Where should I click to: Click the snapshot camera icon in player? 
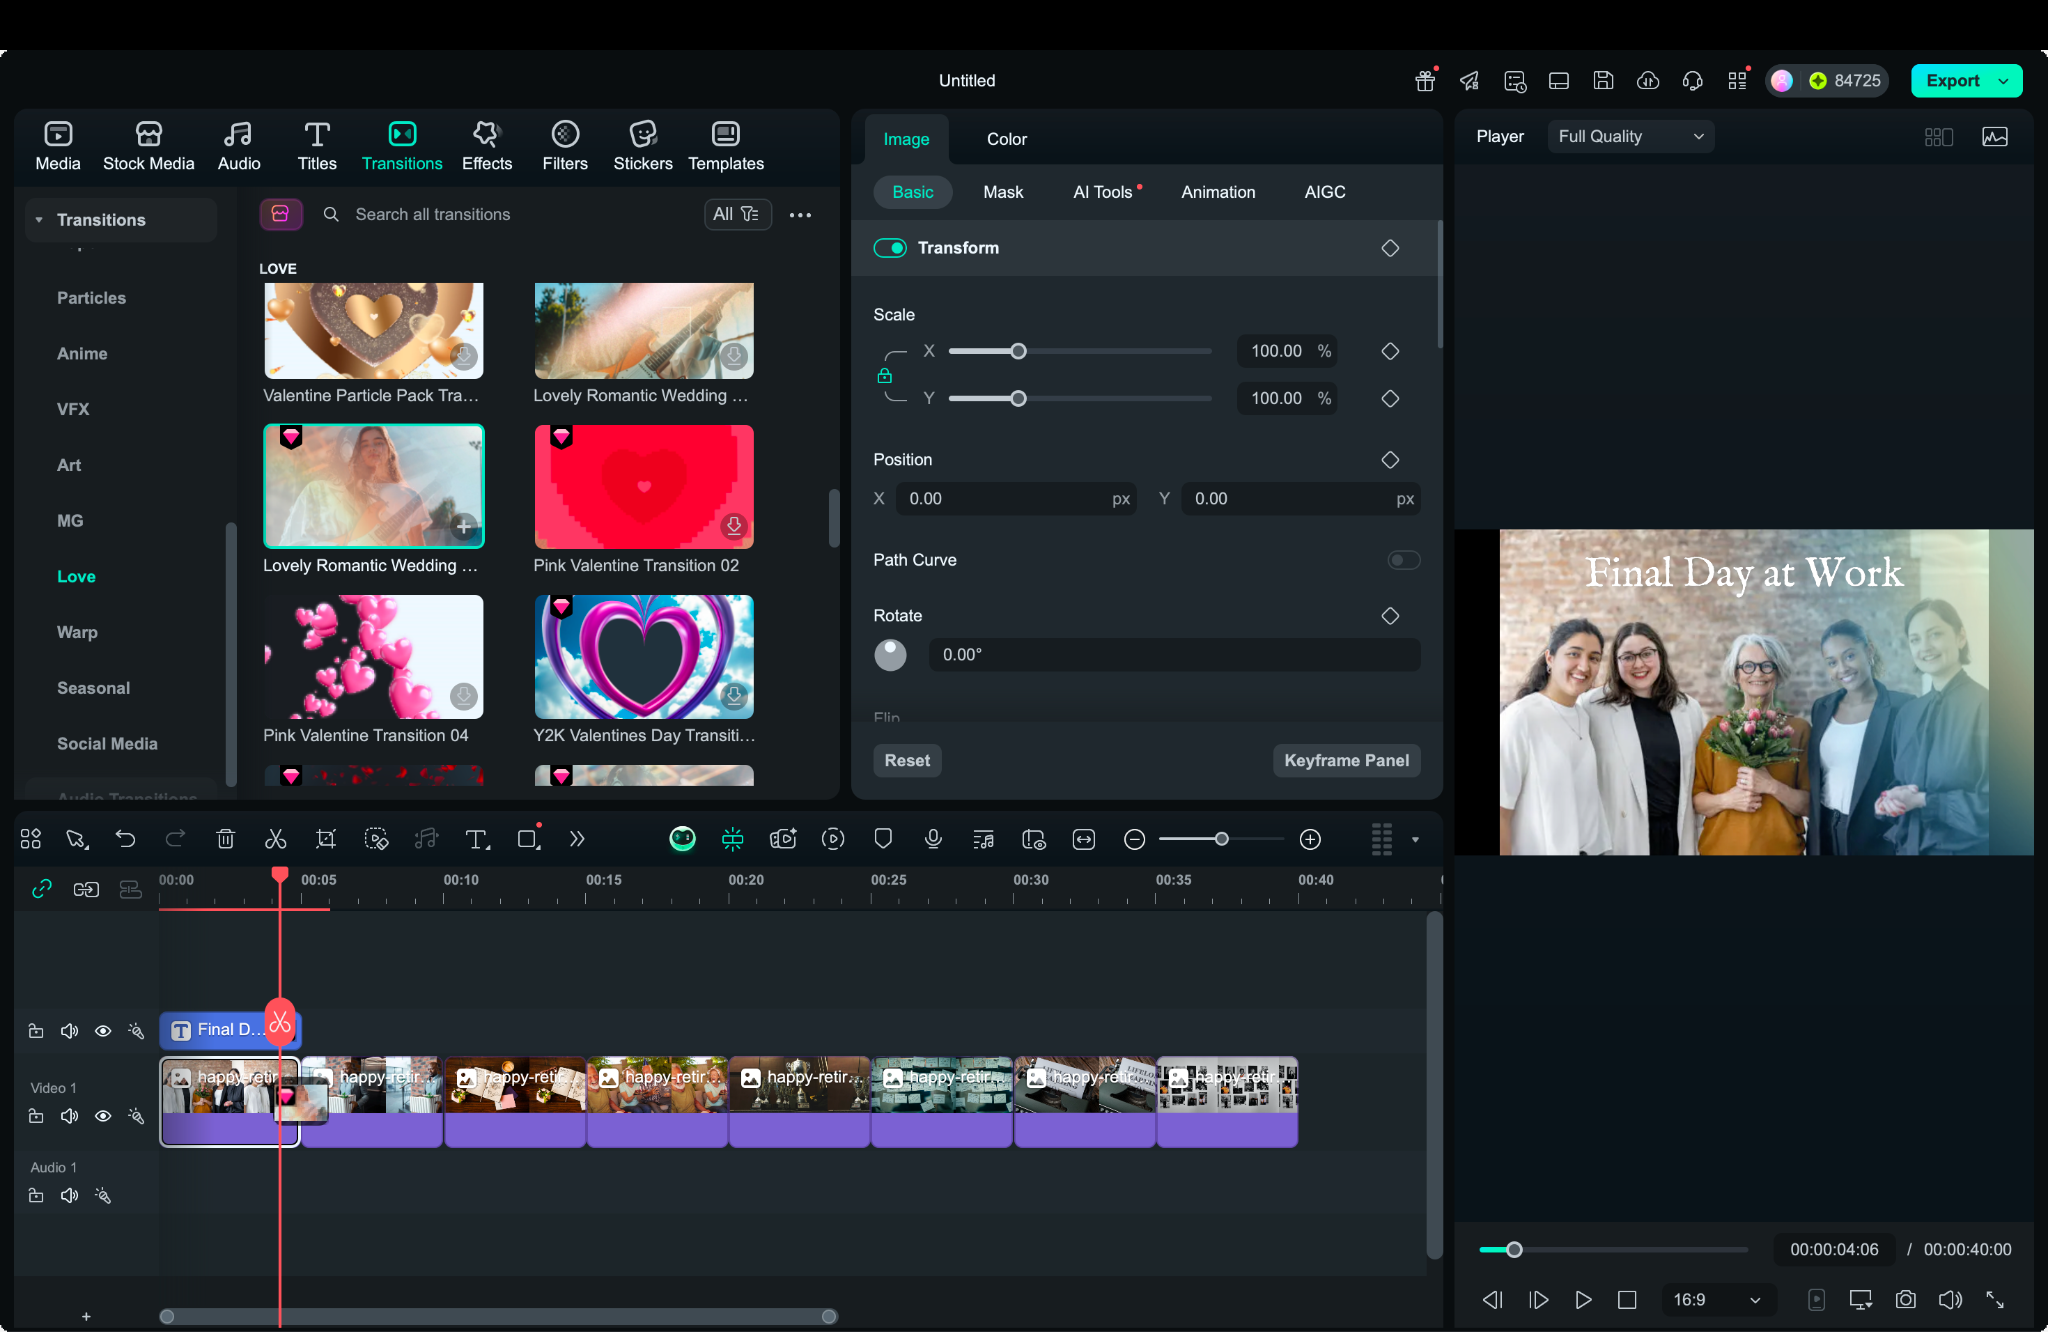(x=1906, y=1299)
